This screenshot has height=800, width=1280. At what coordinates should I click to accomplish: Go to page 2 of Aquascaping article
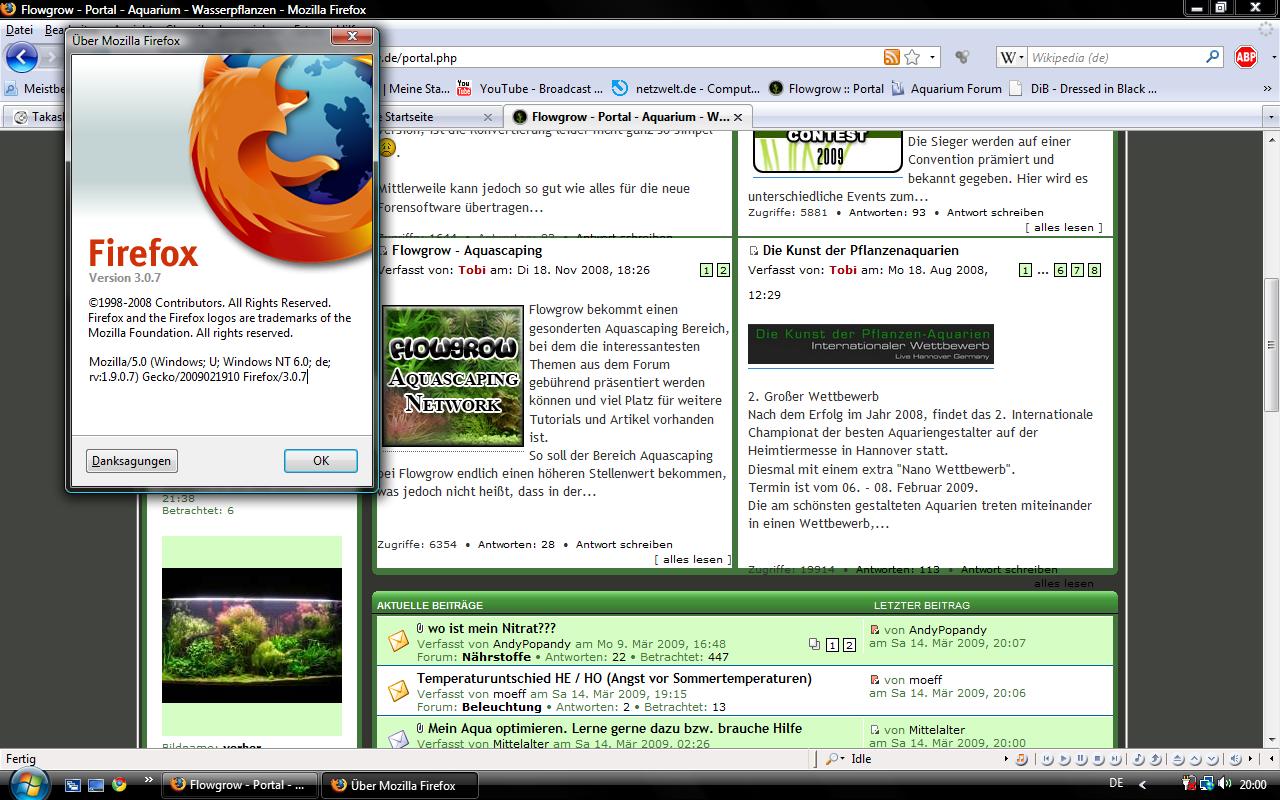point(724,271)
